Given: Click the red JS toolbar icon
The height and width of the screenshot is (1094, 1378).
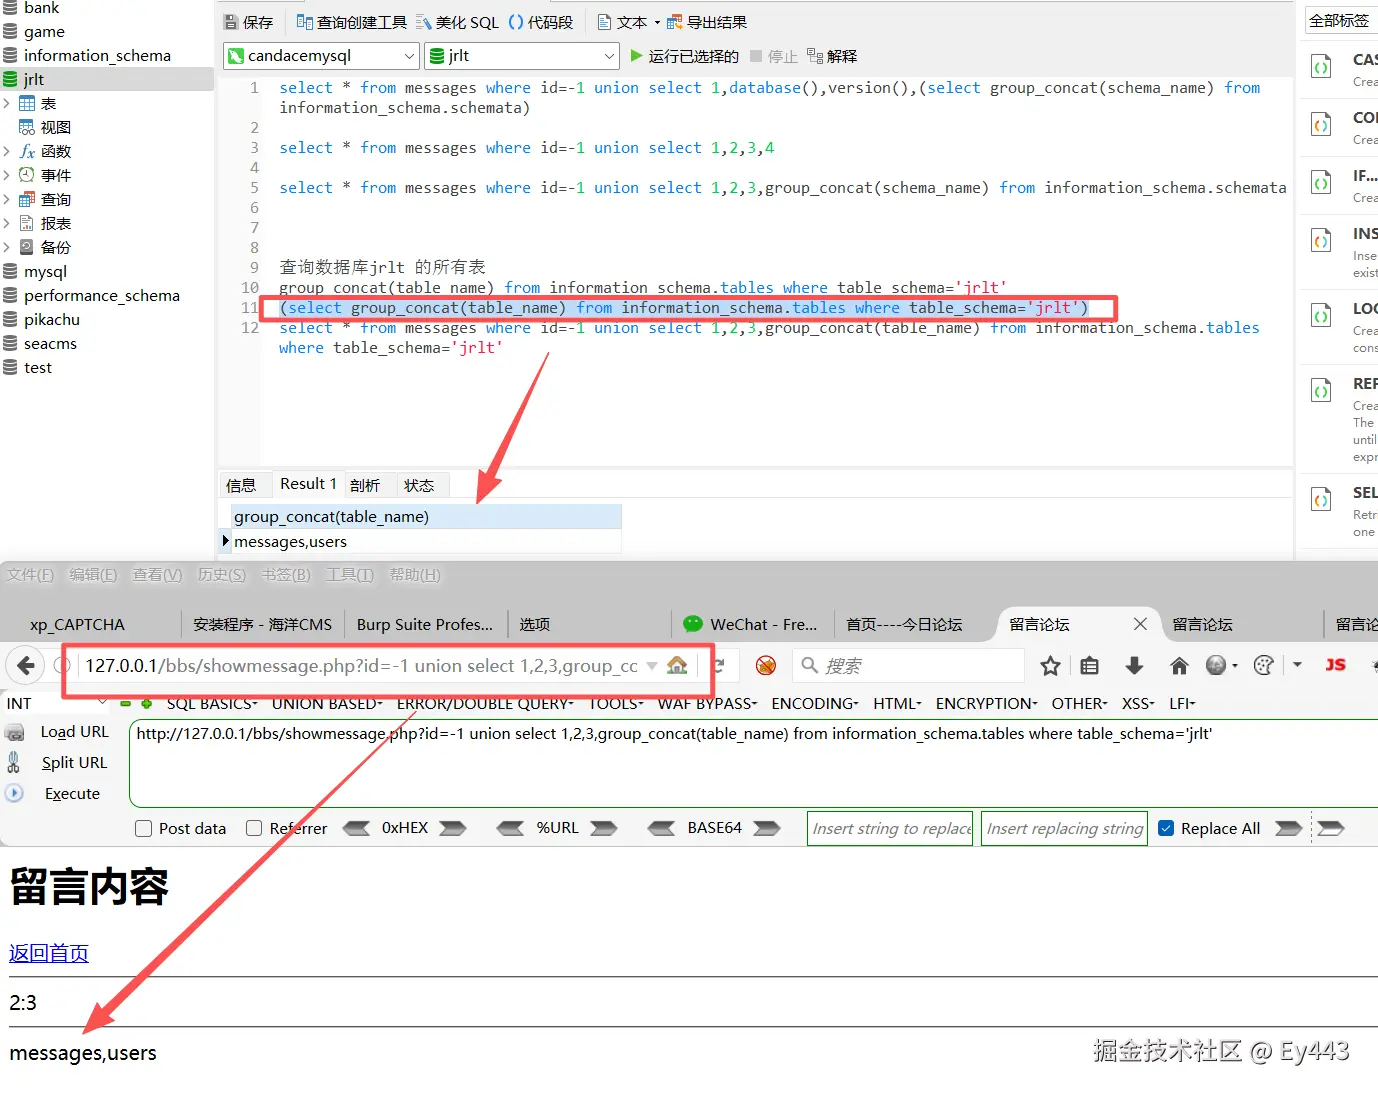Looking at the screenshot, I should coord(1335,665).
